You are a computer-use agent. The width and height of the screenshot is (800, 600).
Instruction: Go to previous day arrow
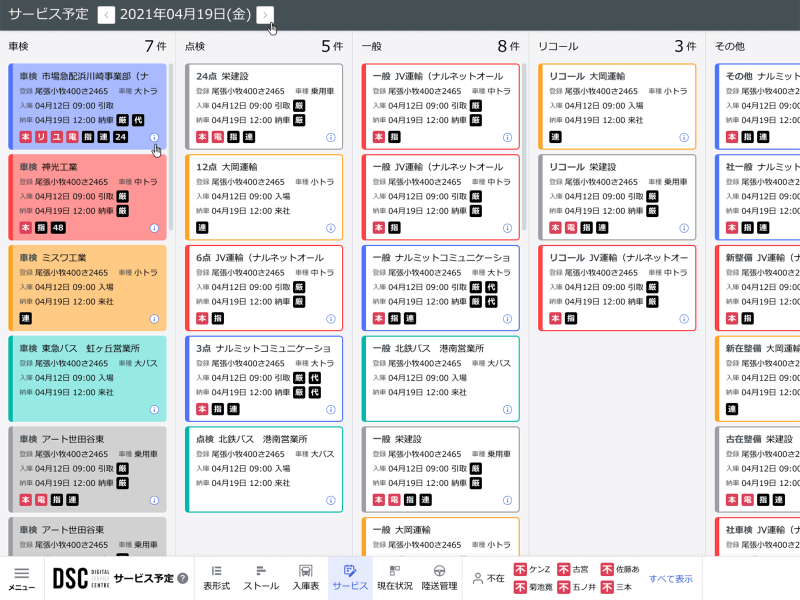pos(107,15)
